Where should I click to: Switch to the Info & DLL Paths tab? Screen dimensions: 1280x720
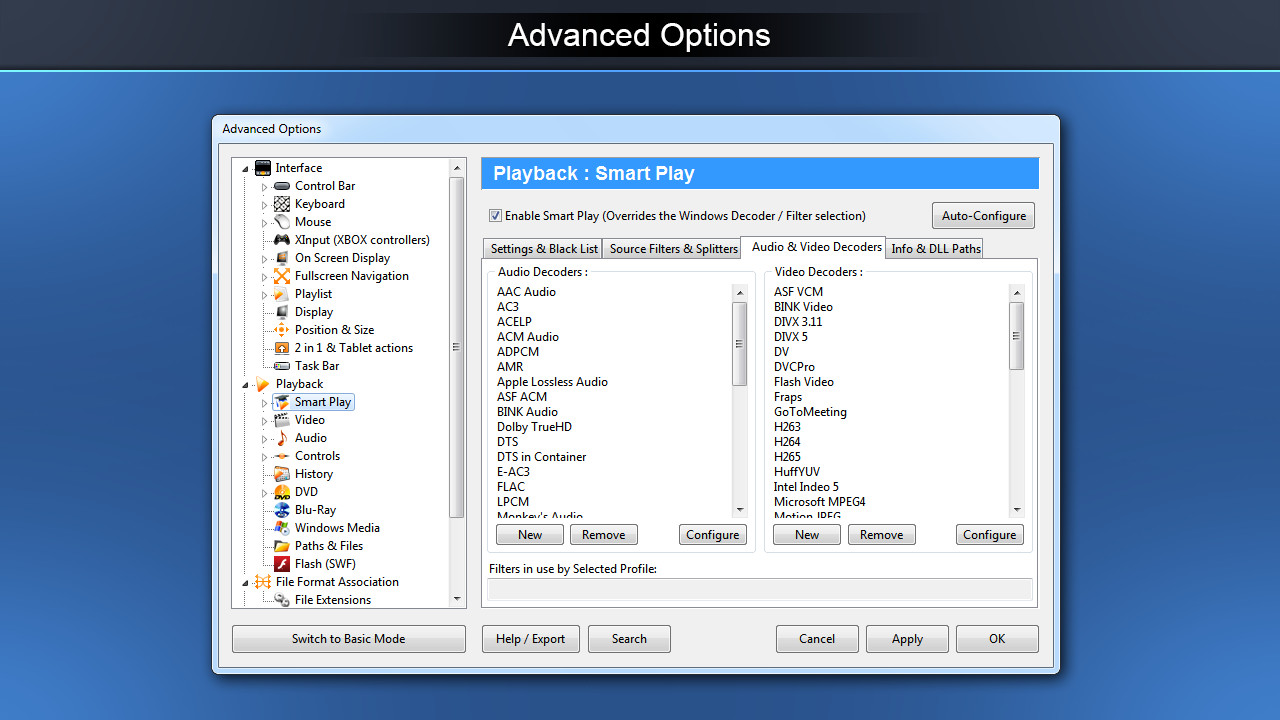pyautogui.click(x=934, y=248)
